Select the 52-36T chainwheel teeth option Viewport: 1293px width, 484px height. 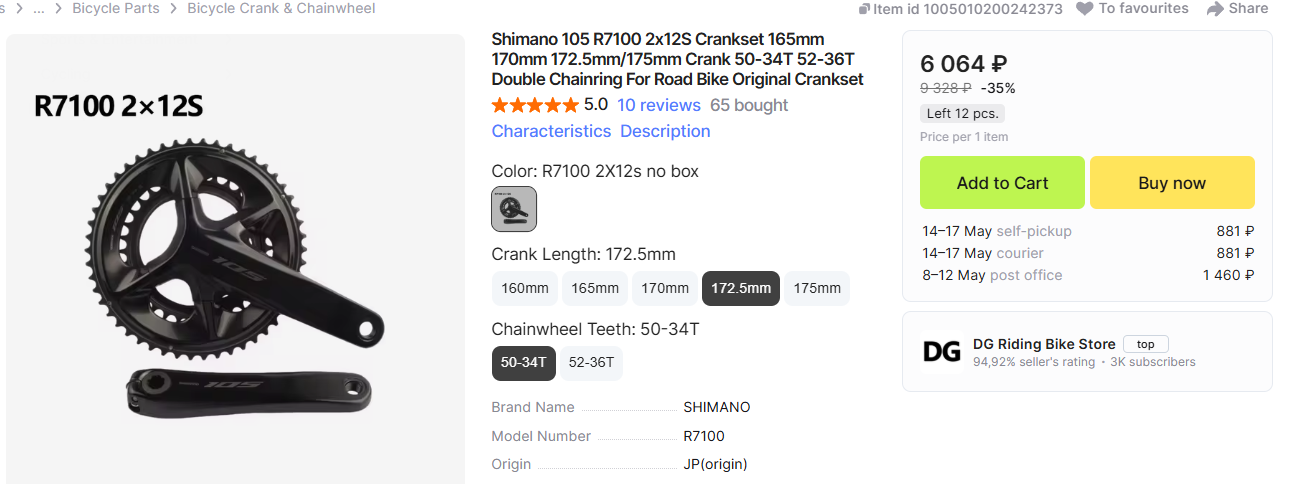pyautogui.click(x=591, y=362)
